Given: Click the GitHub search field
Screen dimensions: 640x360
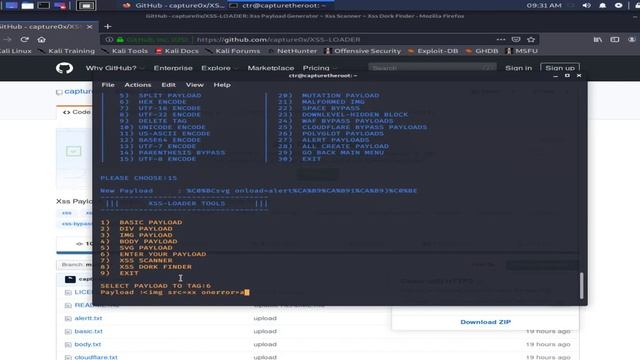Looking at the screenshot, I should [432, 68].
